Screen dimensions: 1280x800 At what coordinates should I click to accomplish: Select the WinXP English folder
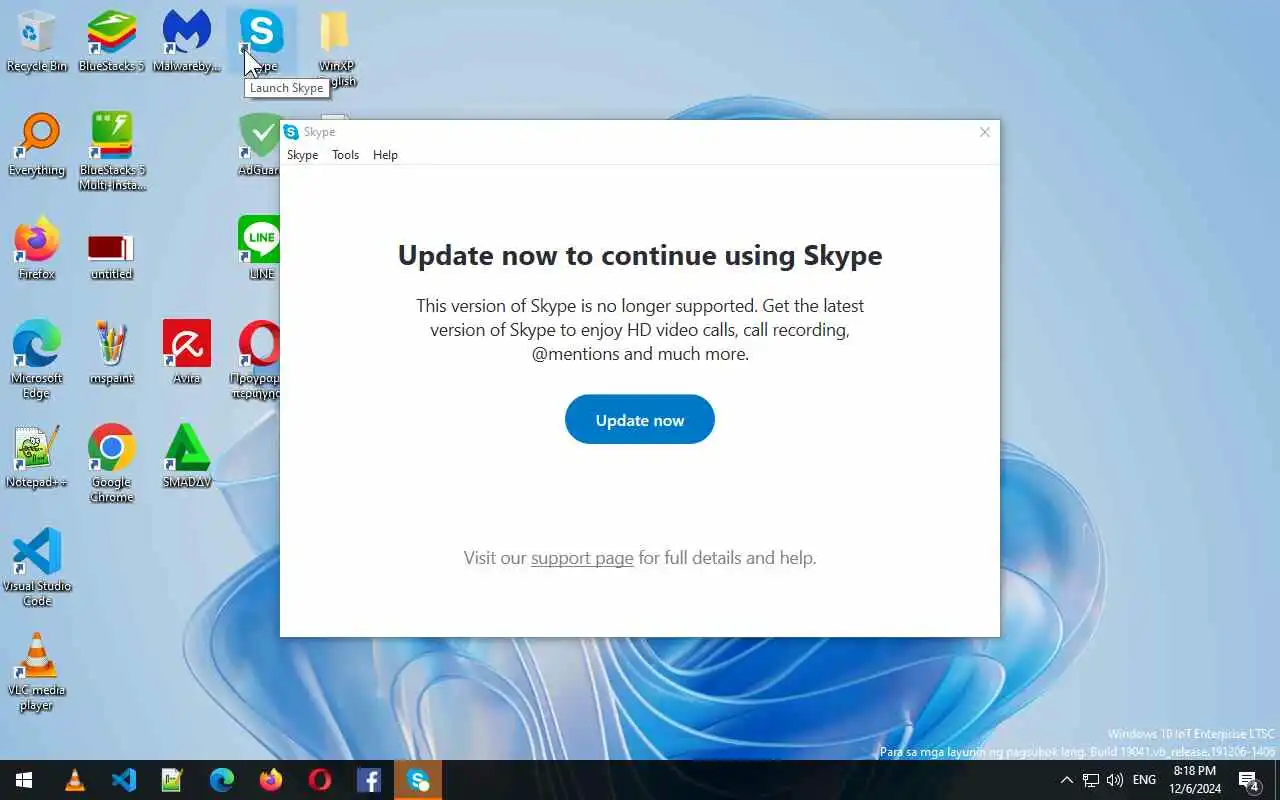[336, 48]
